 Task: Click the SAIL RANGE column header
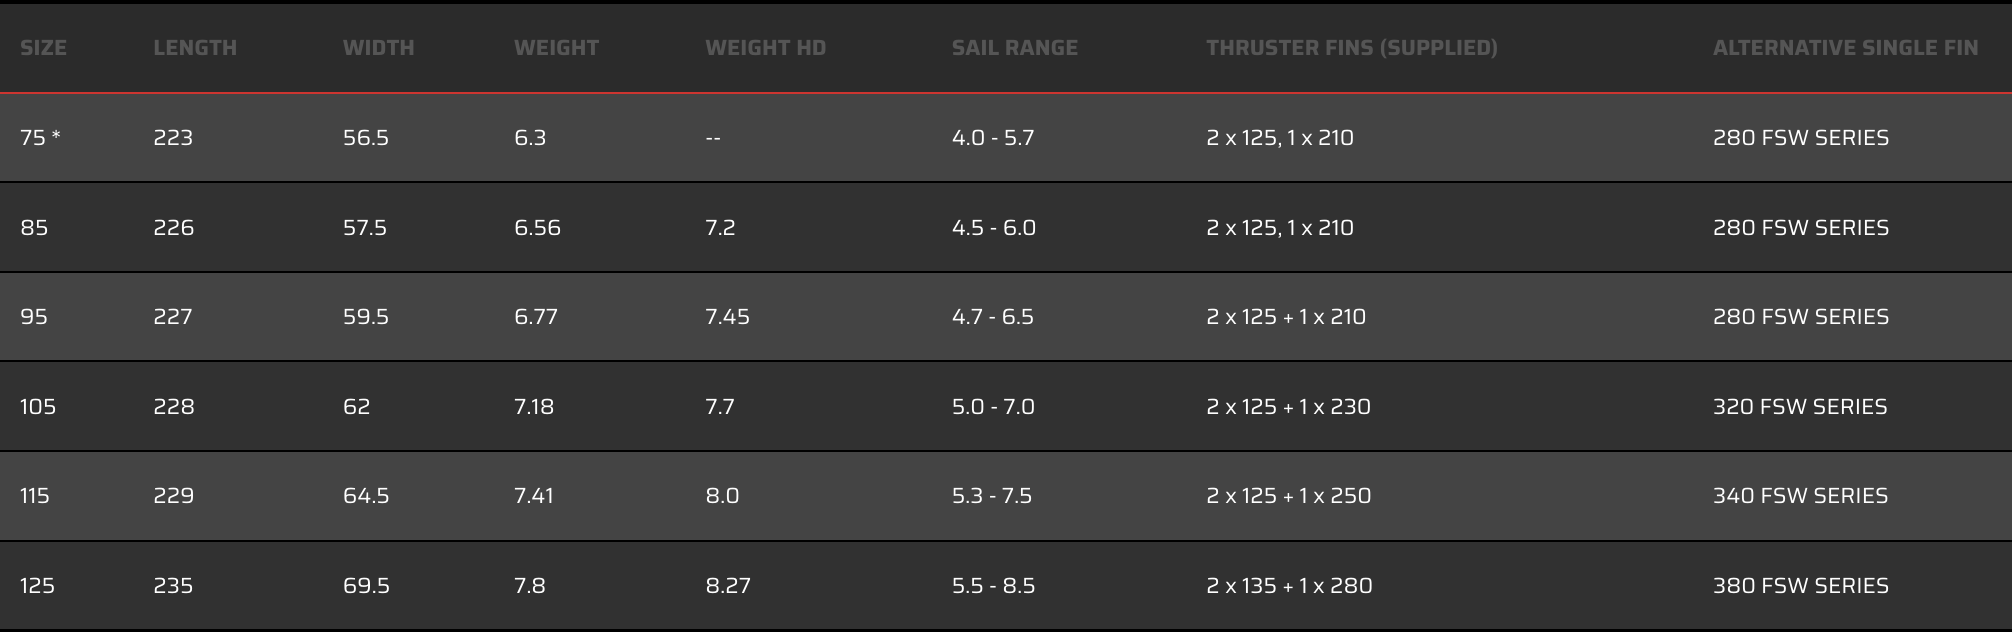[1014, 48]
